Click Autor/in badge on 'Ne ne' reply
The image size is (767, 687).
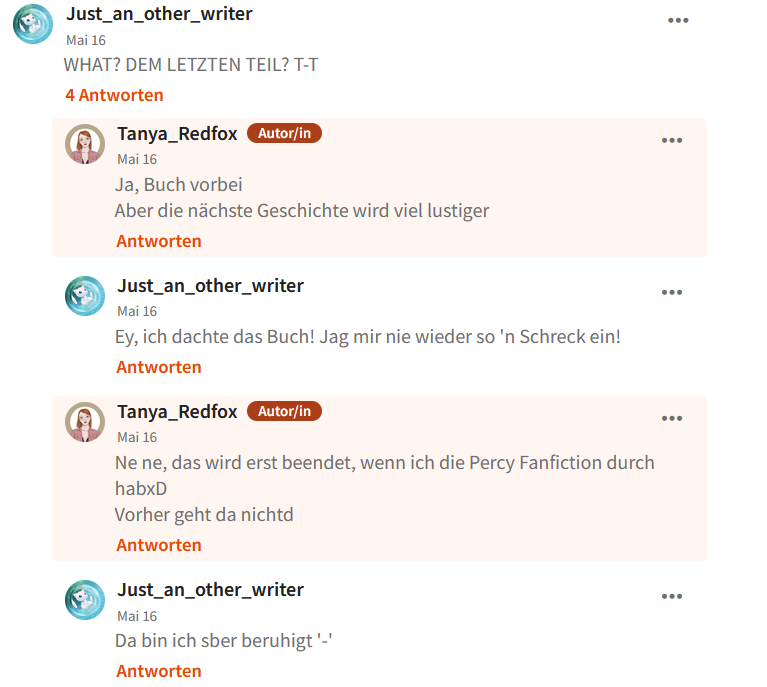[x=284, y=411]
